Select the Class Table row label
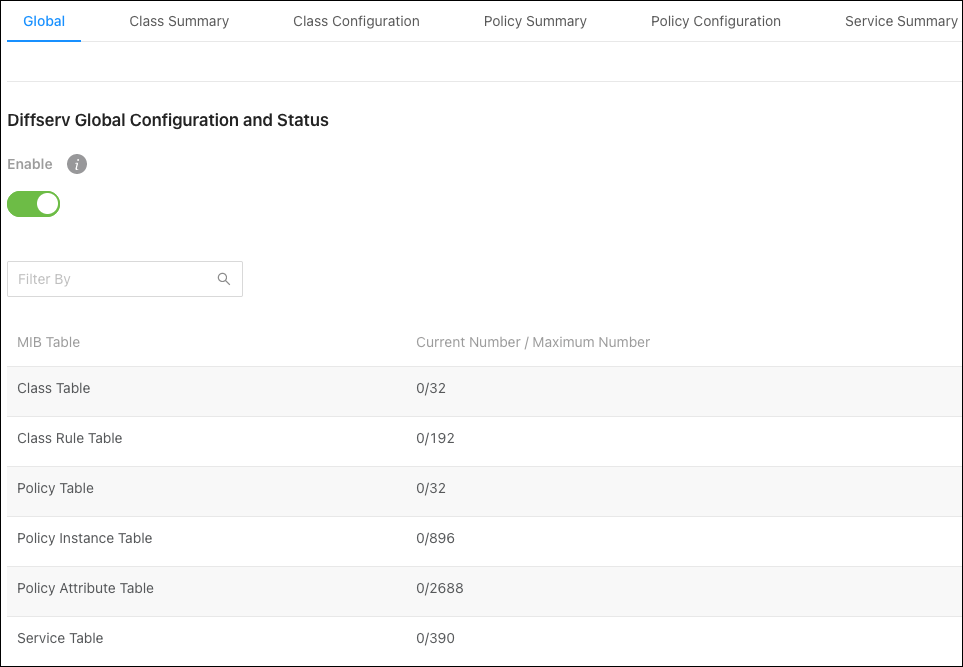The image size is (963, 667). tap(53, 388)
